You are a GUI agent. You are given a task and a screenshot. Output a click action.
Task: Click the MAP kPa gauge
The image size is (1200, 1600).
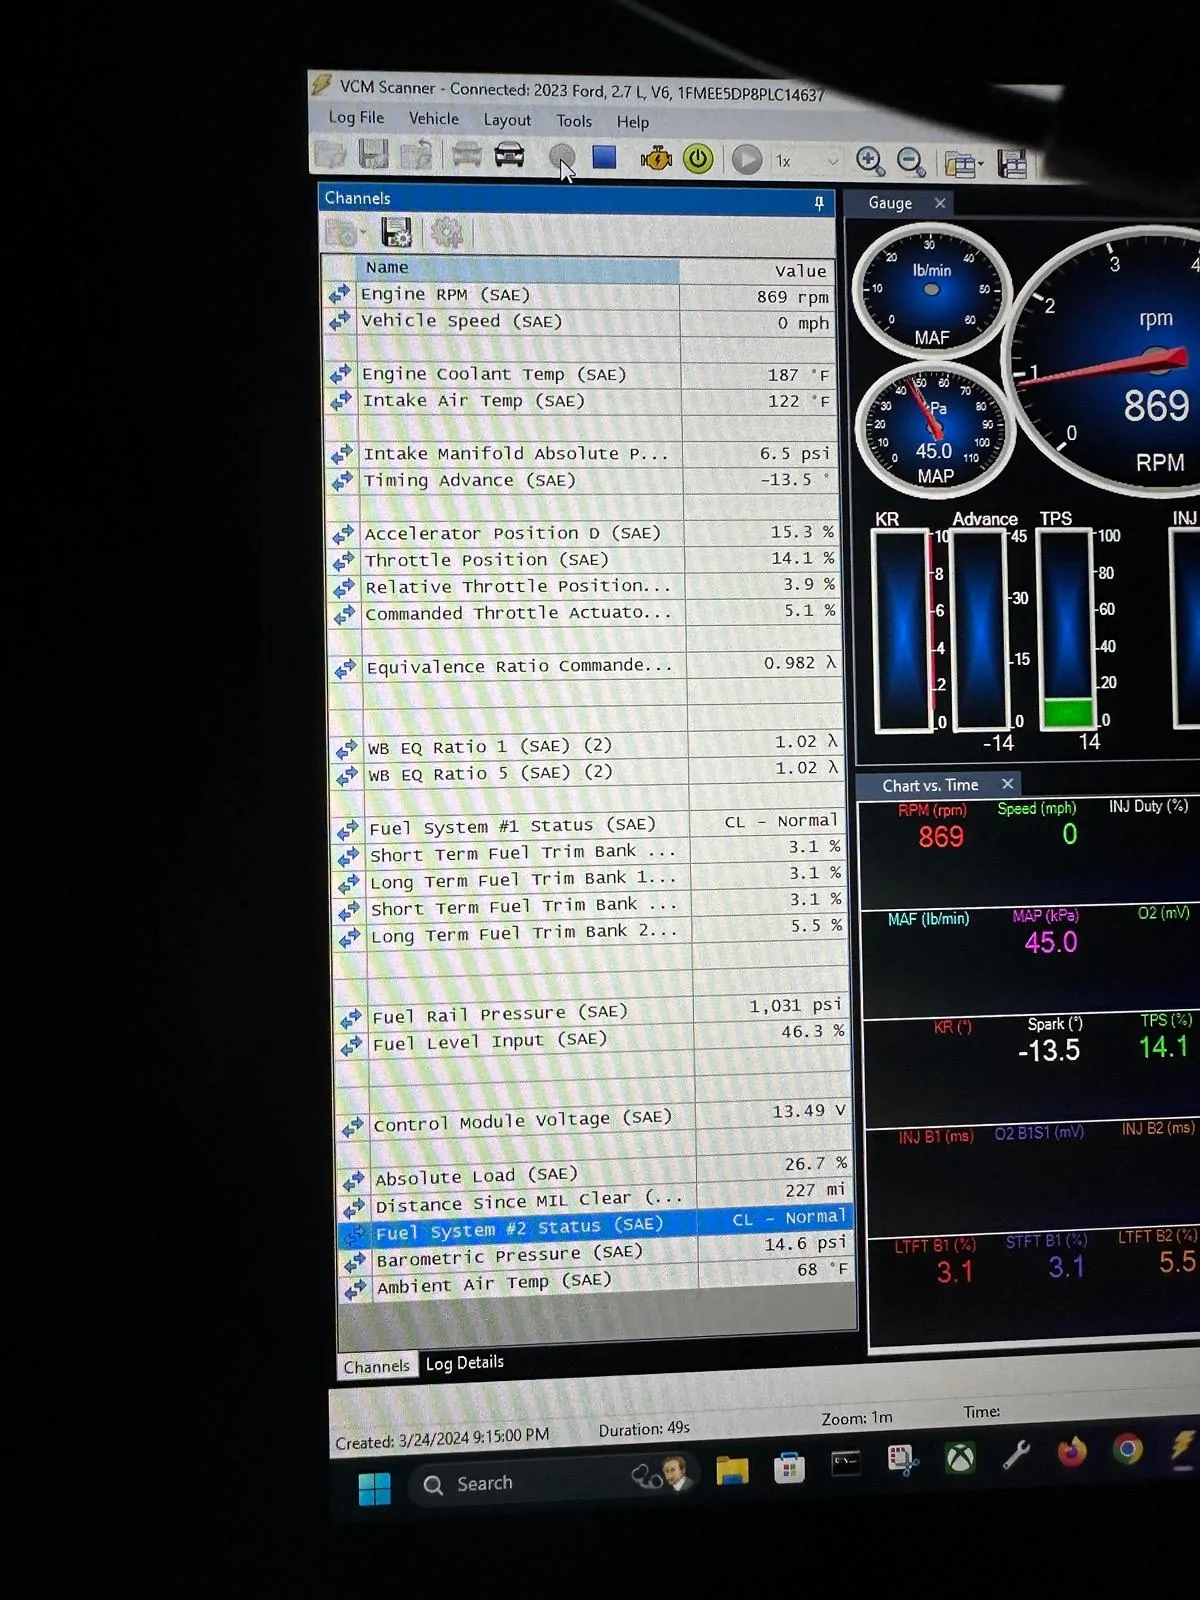click(x=934, y=430)
